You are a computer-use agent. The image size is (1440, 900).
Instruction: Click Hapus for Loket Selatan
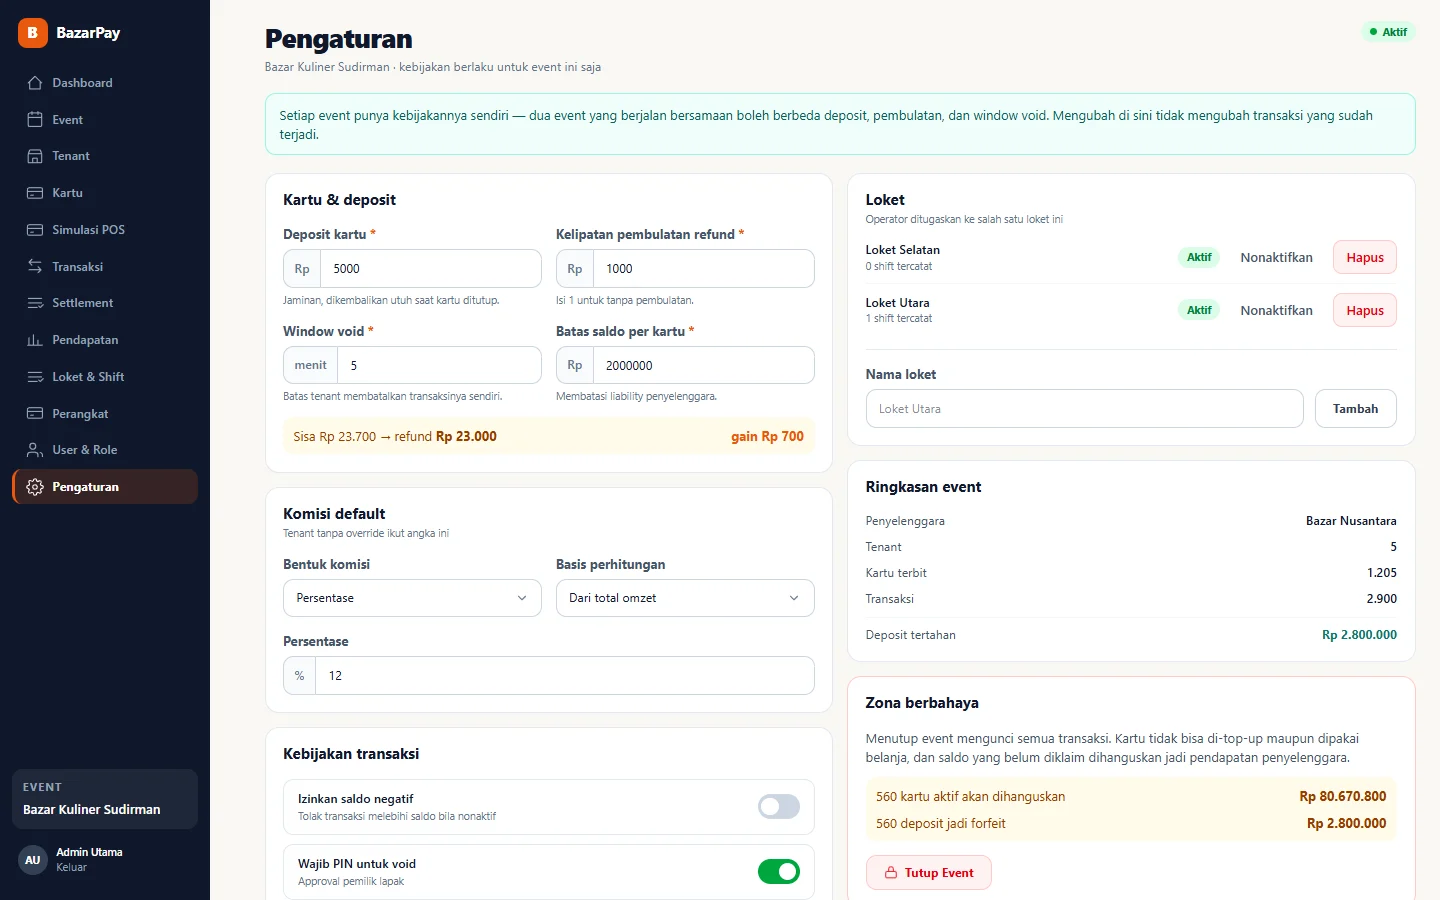pos(1365,258)
